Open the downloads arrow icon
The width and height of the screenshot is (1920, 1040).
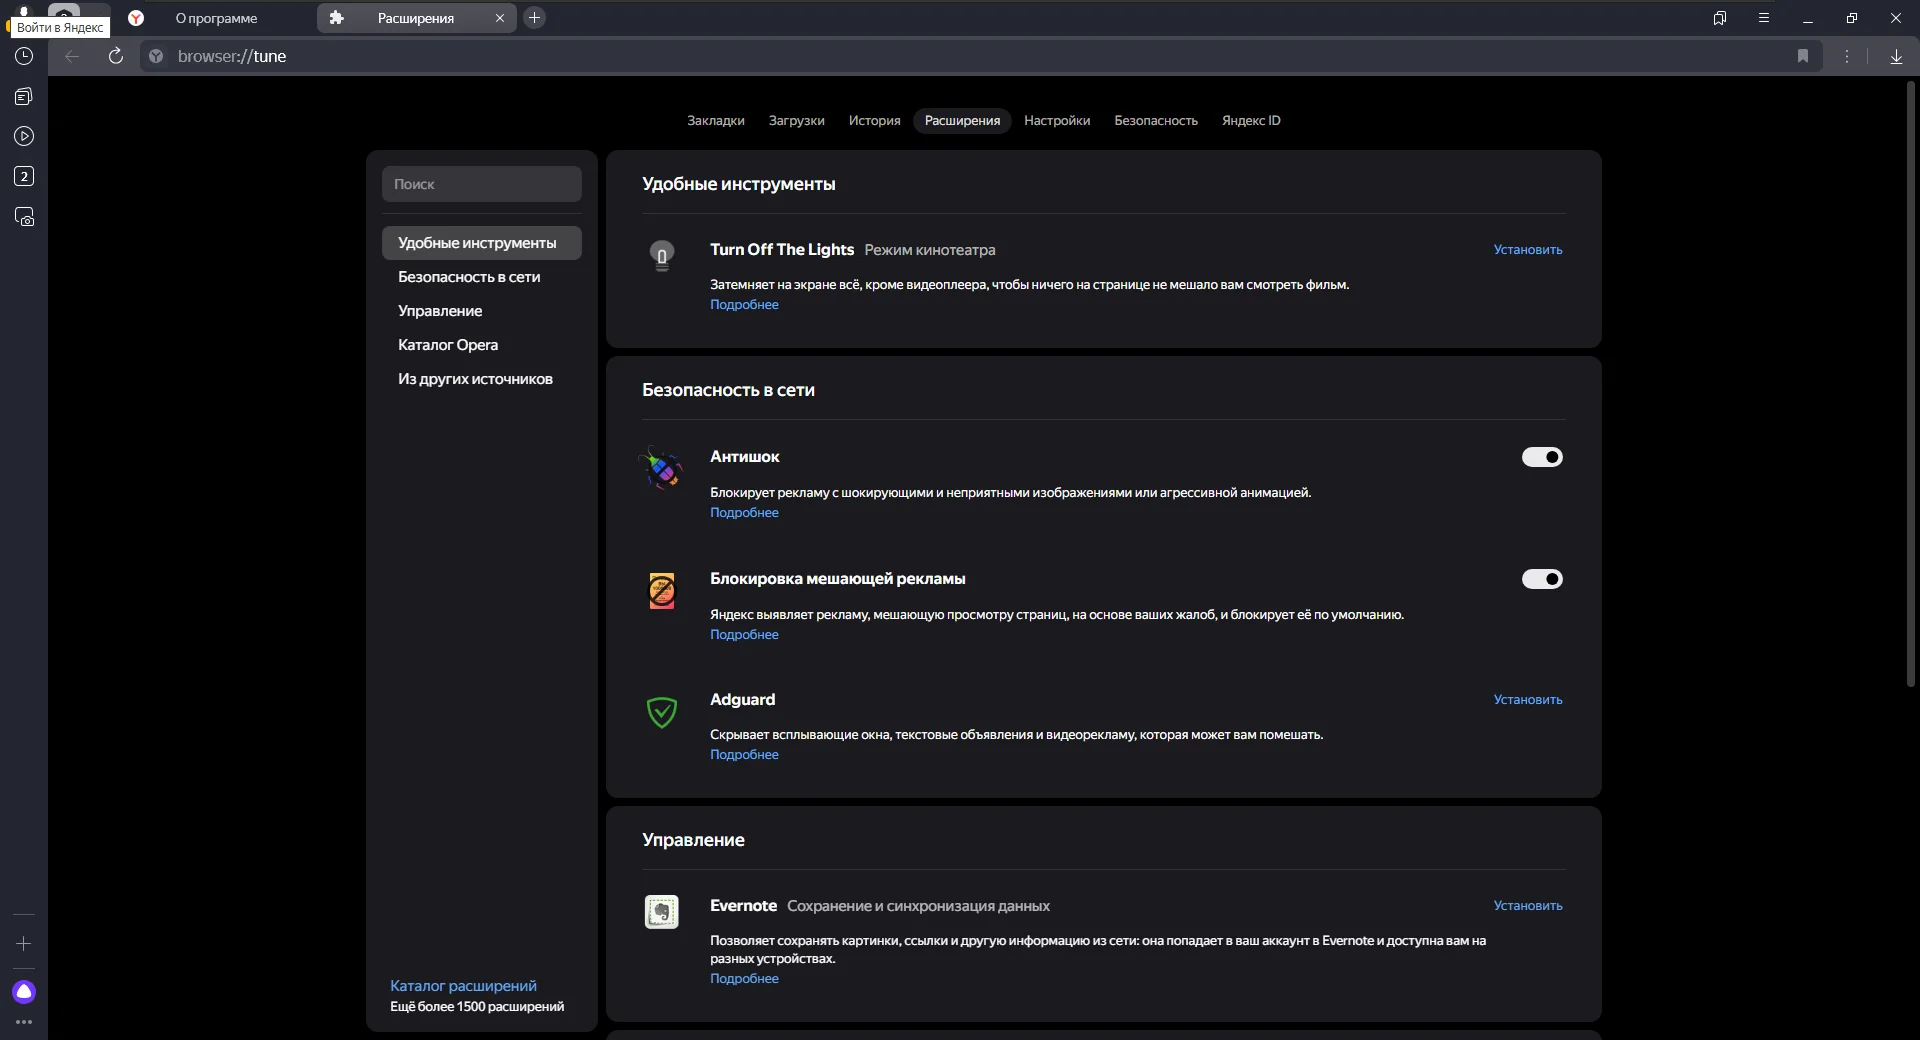coord(1896,56)
